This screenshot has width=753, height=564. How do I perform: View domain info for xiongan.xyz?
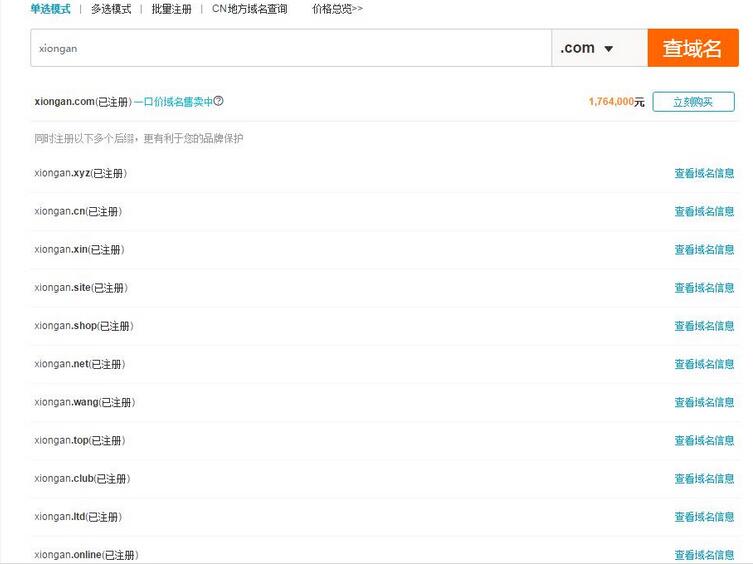[704, 173]
